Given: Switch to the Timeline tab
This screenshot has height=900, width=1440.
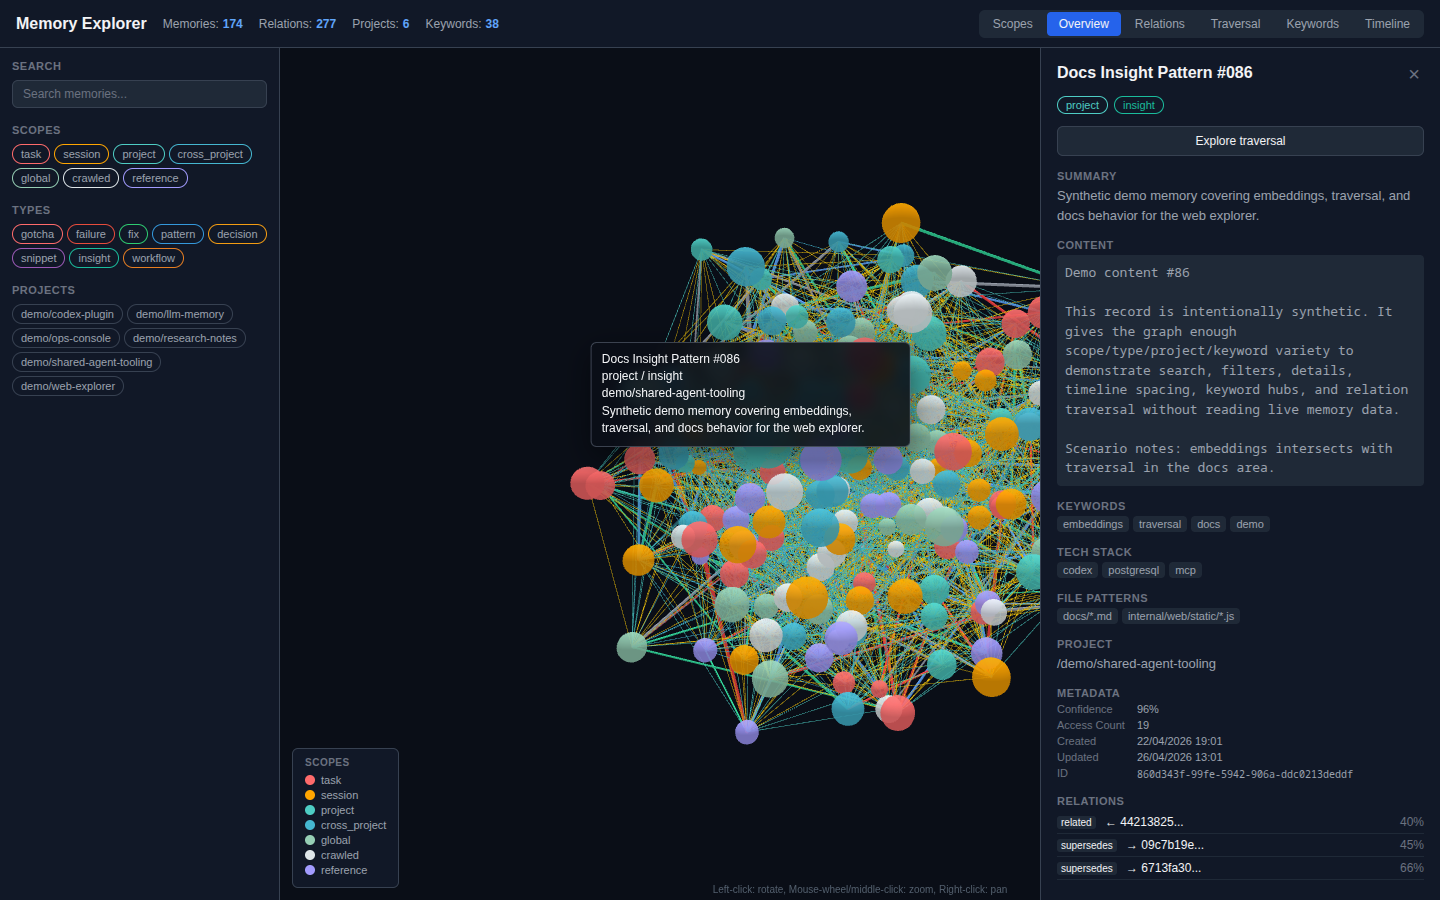Looking at the screenshot, I should (x=1387, y=24).
